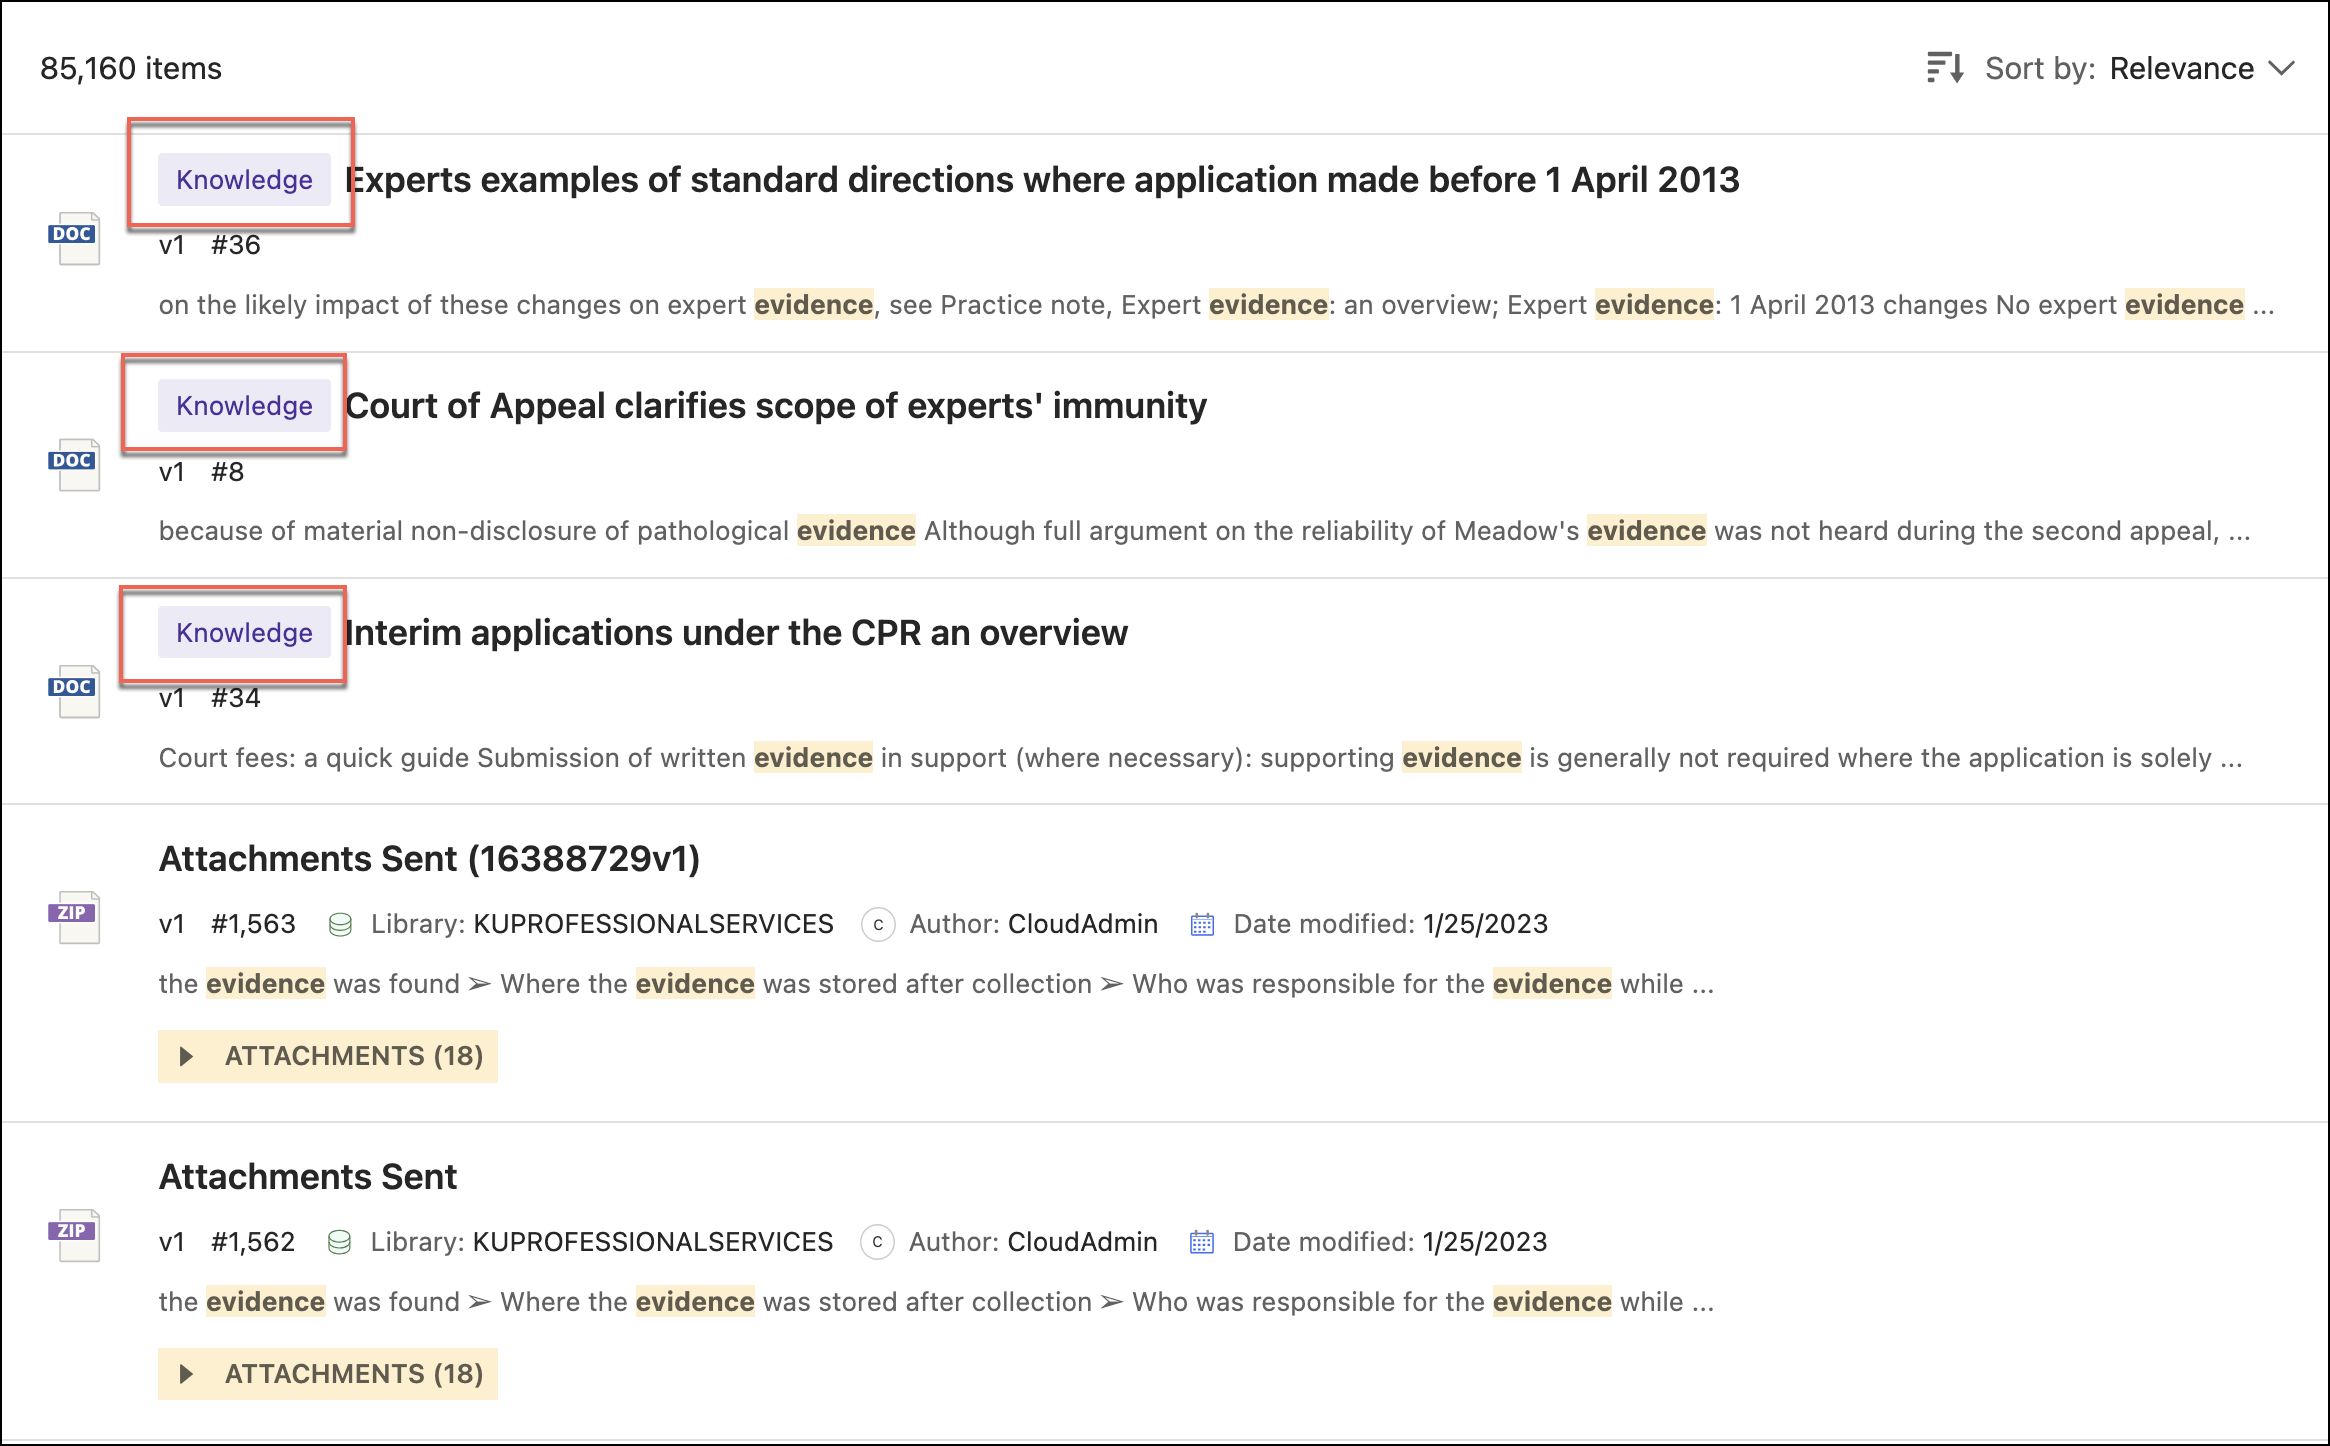Open Experts examples of standard directions result
The height and width of the screenshot is (1446, 2330).
(1041, 180)
